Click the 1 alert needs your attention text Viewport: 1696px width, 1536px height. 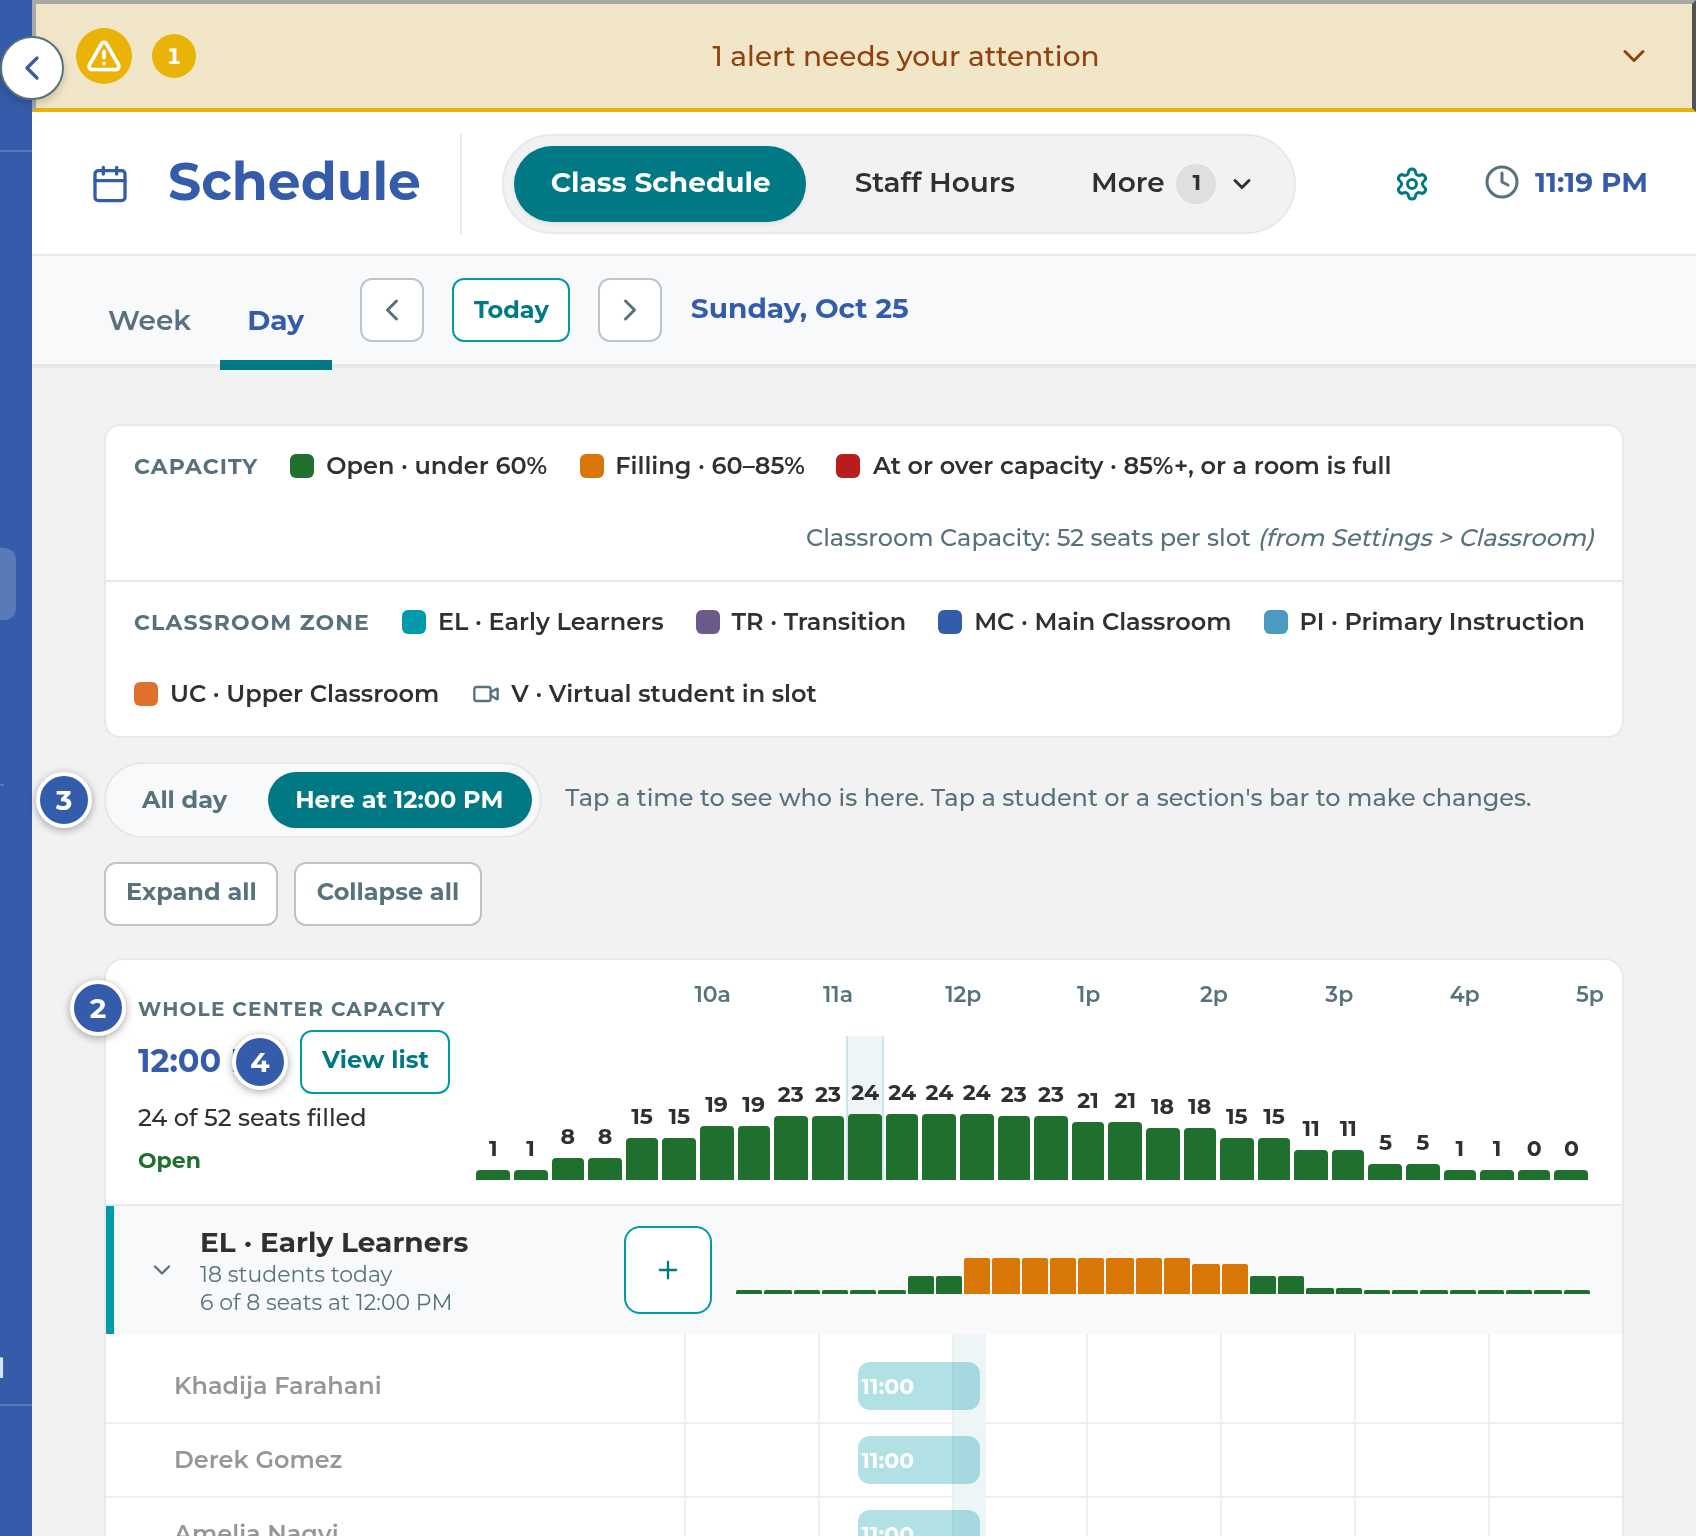[x=905, y=56]
